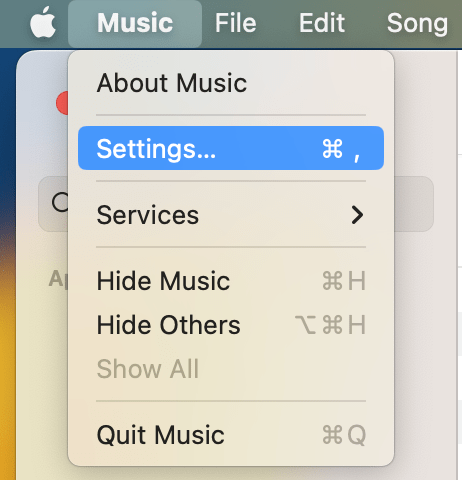
Task: Focus the sidebar search field
Action: pyautogui.click(x=236, y=204)
